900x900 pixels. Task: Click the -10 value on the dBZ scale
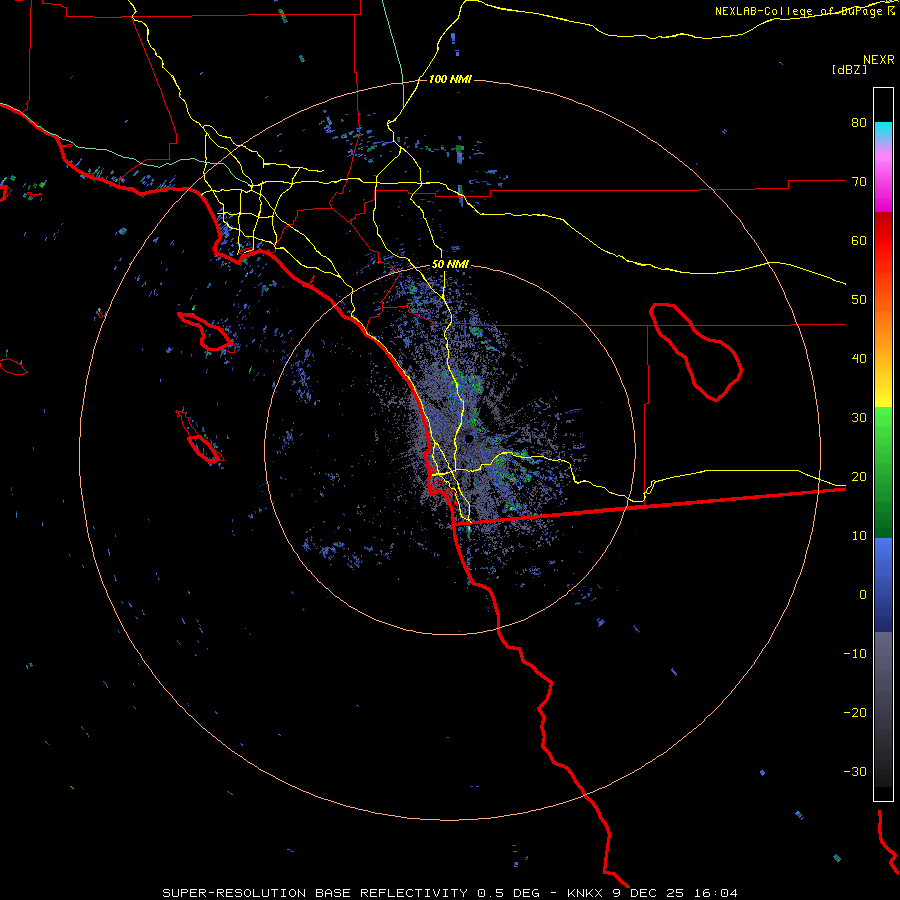pos(855,654)
